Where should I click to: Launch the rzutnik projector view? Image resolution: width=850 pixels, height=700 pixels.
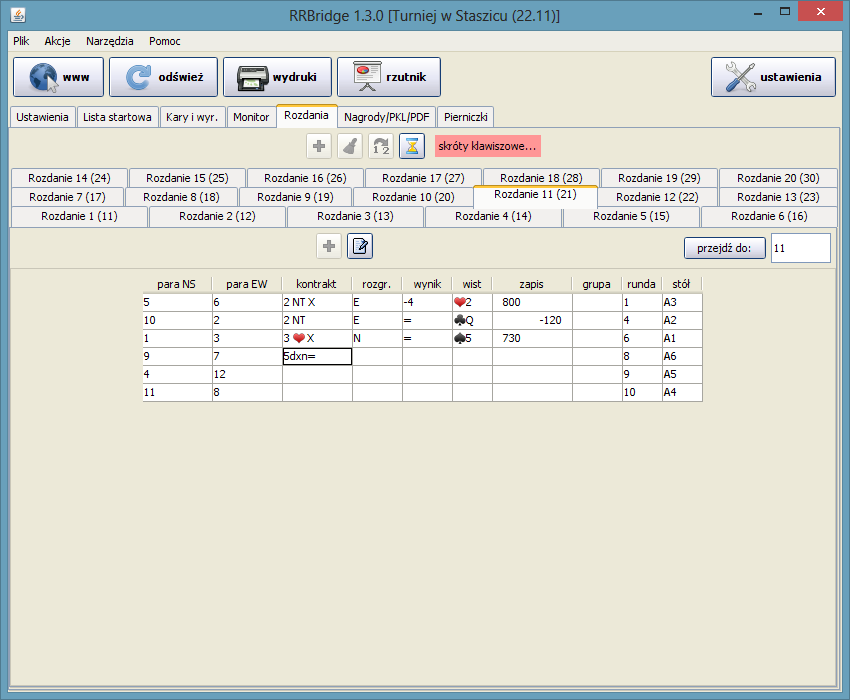pos(389,77)
